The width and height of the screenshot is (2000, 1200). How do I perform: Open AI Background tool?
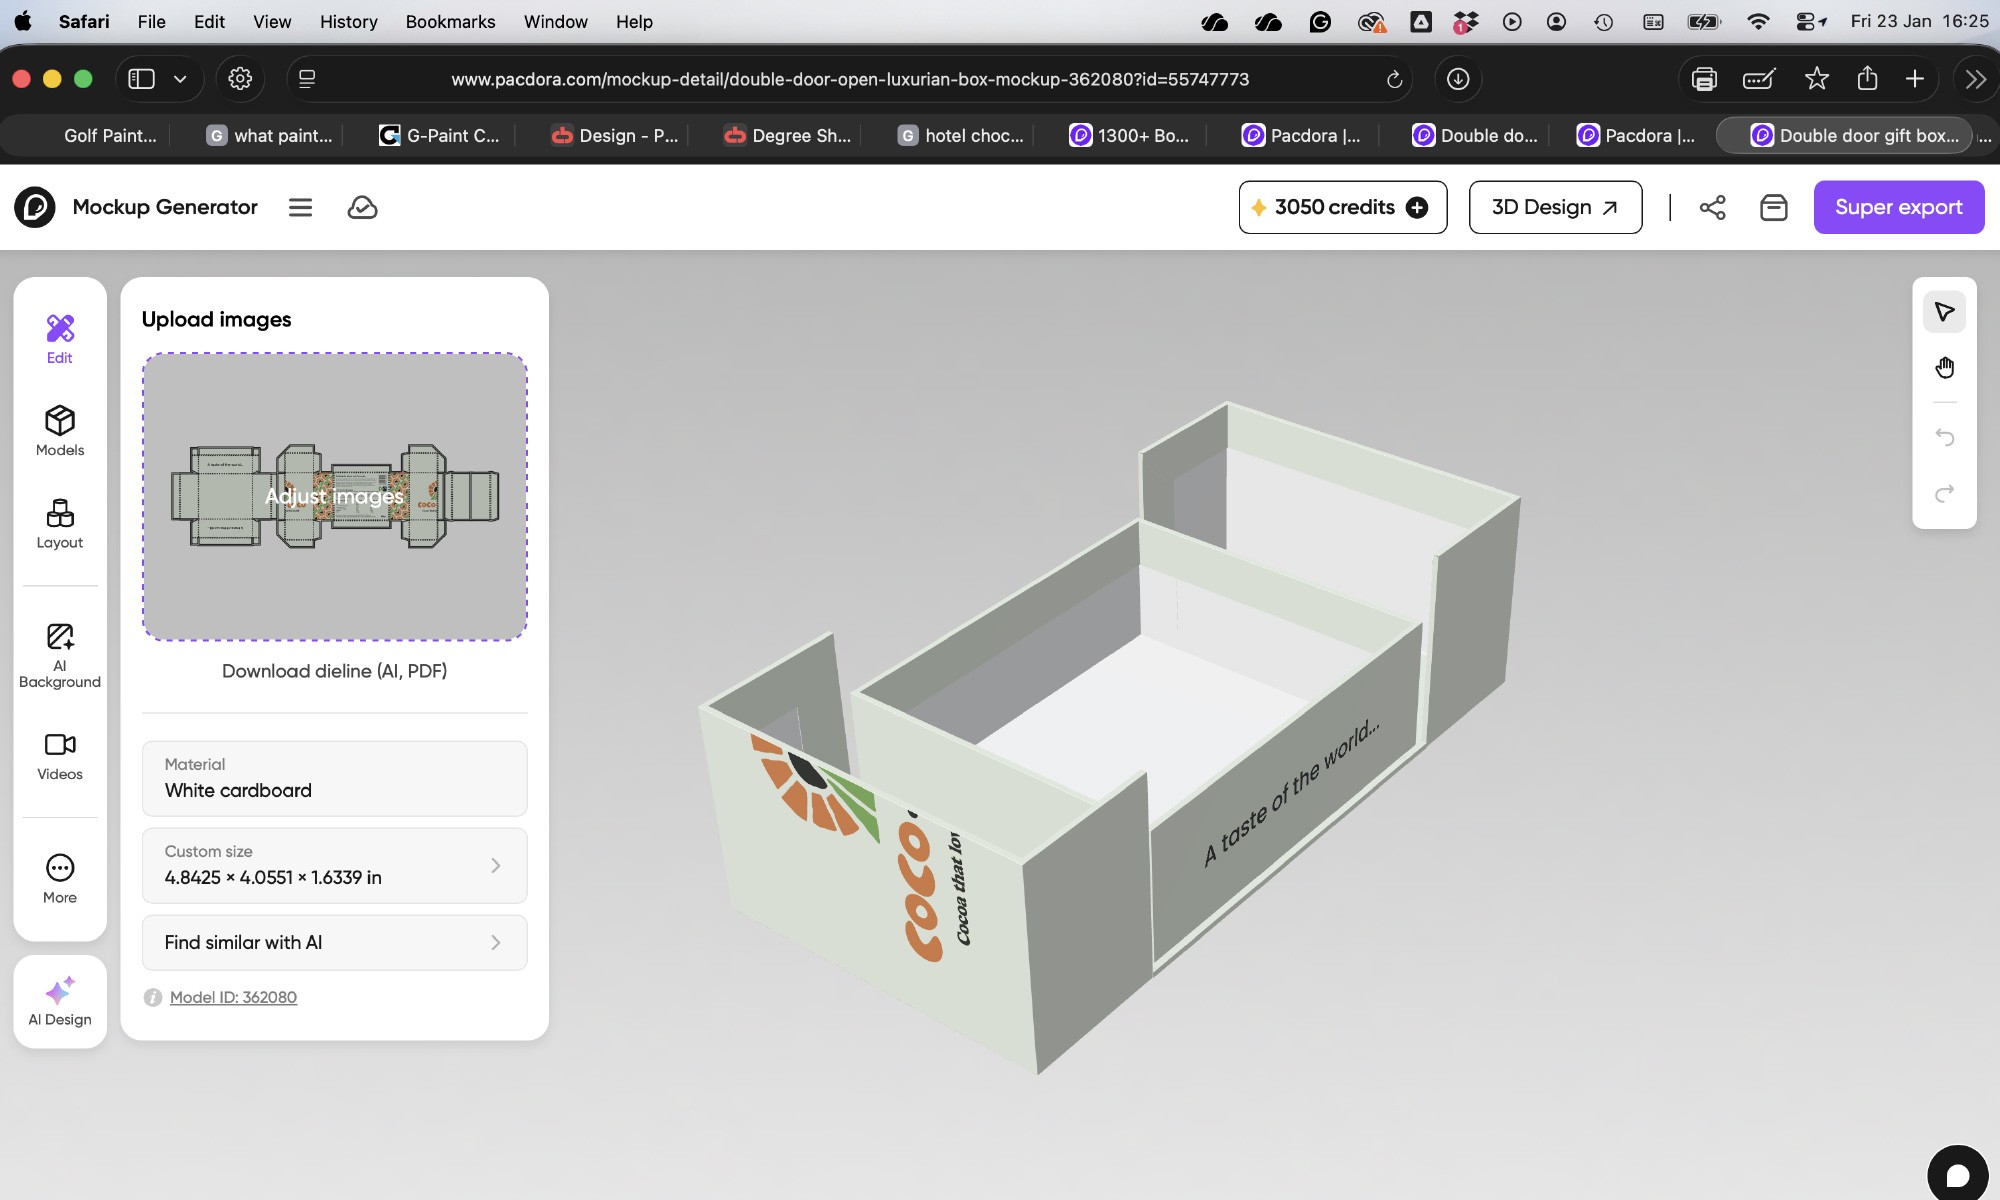(60, 656)
